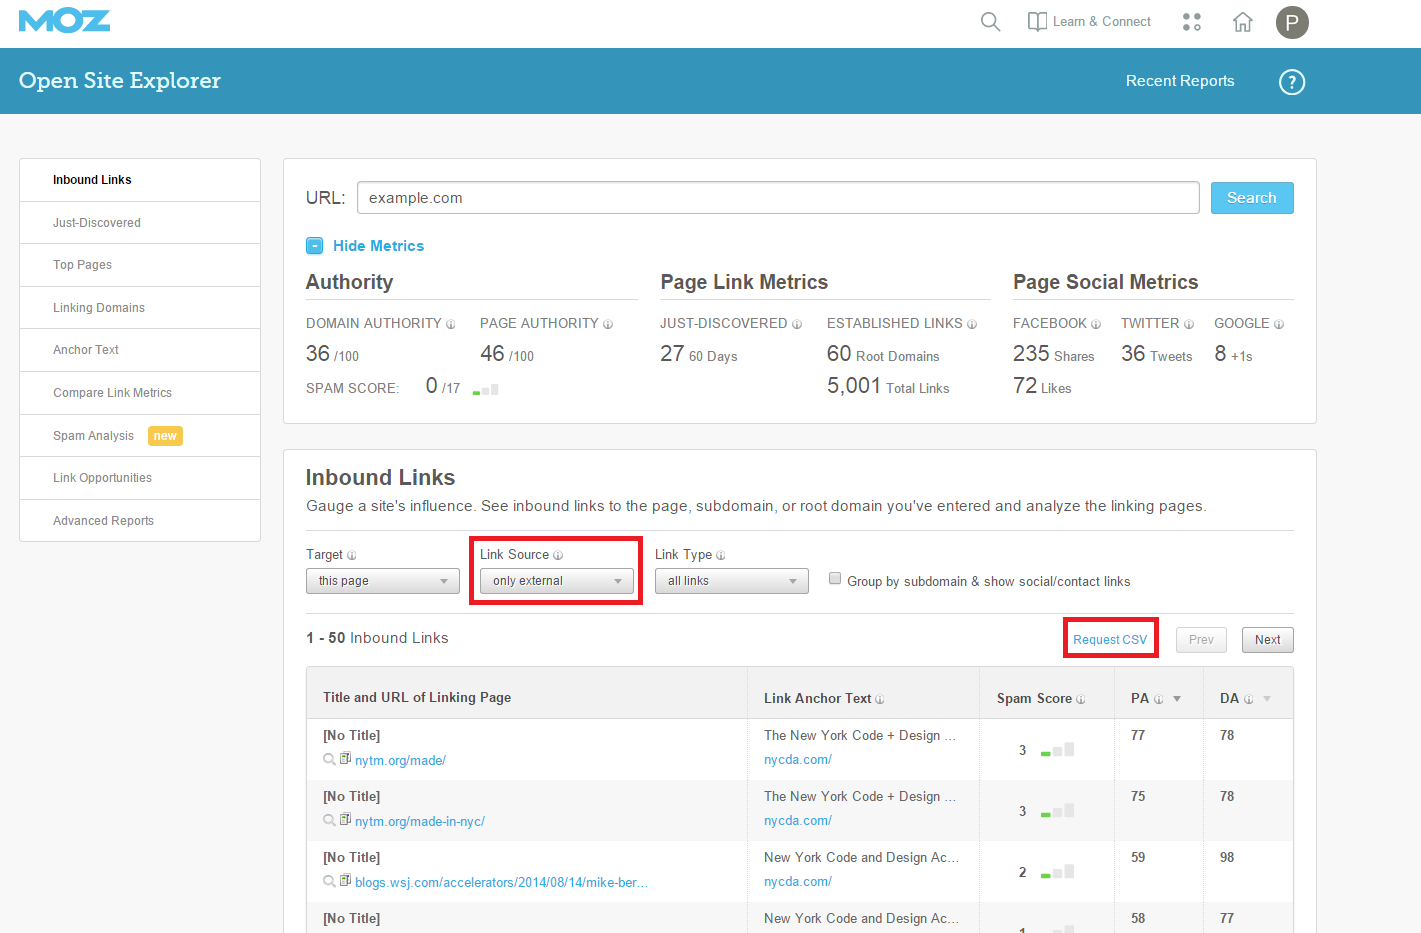Open the four-dot products grid icon
Viewport: 1421px width, 933px height.
pos(1192,21)
